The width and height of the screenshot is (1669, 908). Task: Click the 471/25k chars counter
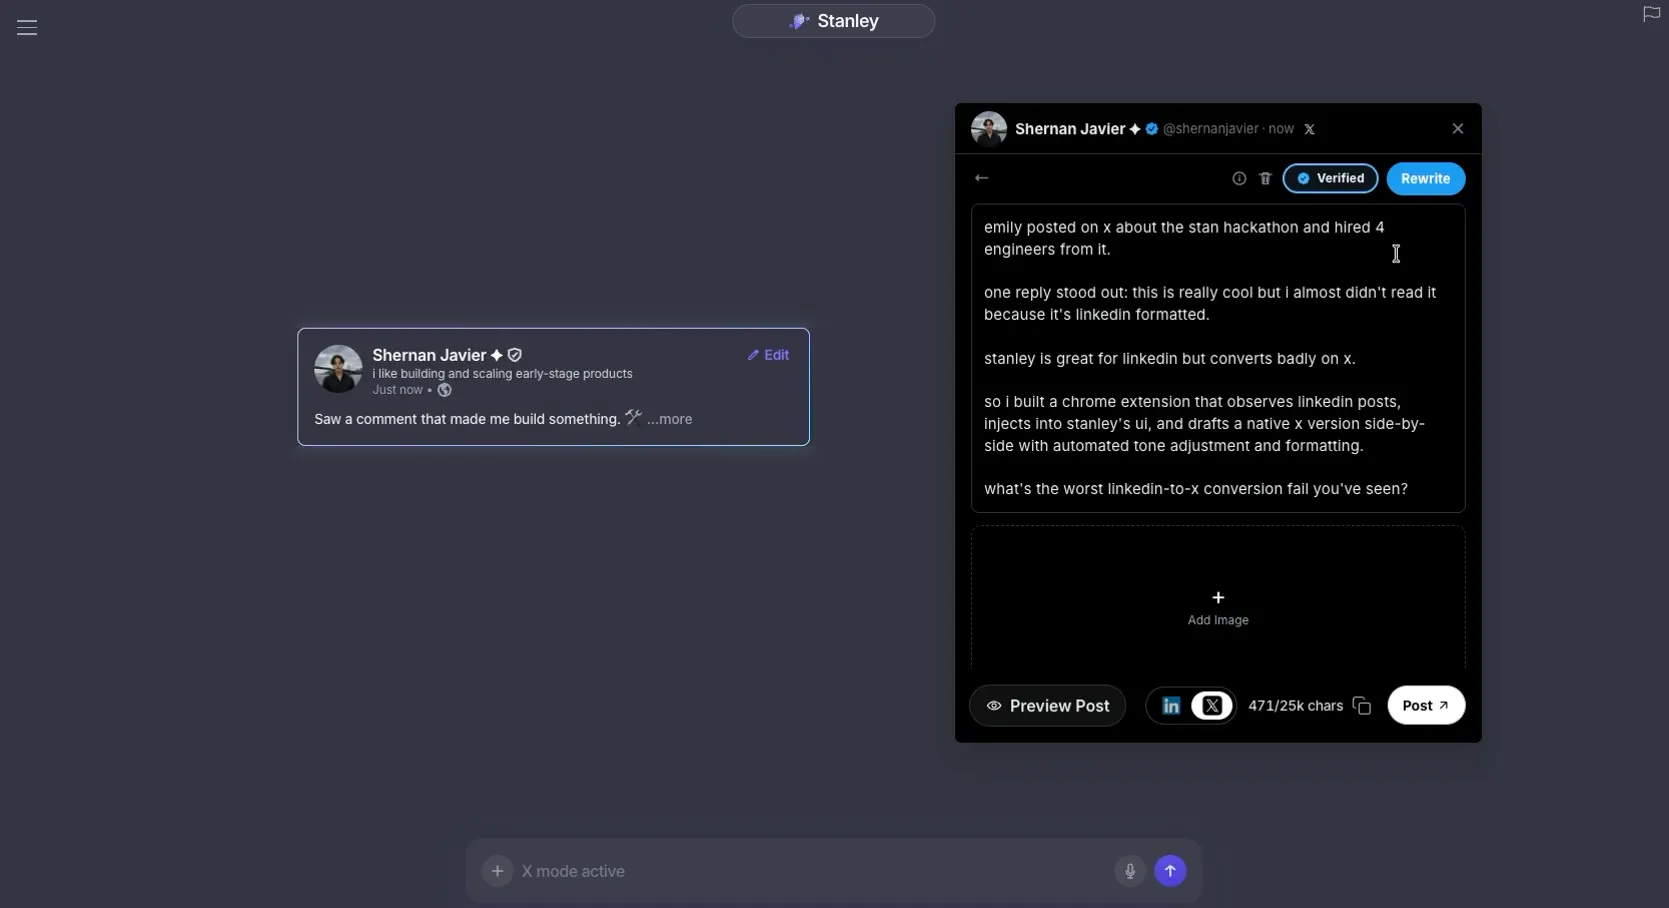tap(1295, 706)
